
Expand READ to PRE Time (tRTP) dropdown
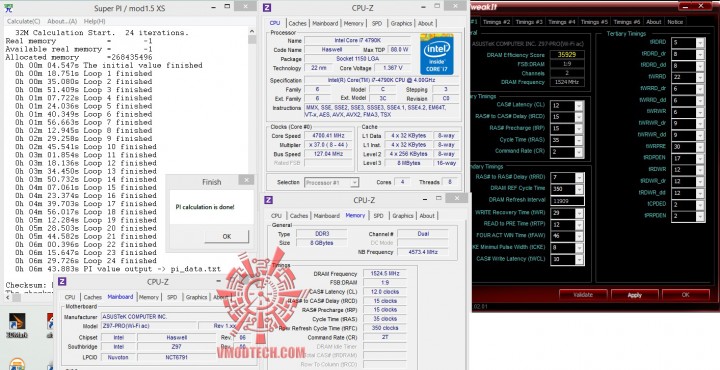579,225
